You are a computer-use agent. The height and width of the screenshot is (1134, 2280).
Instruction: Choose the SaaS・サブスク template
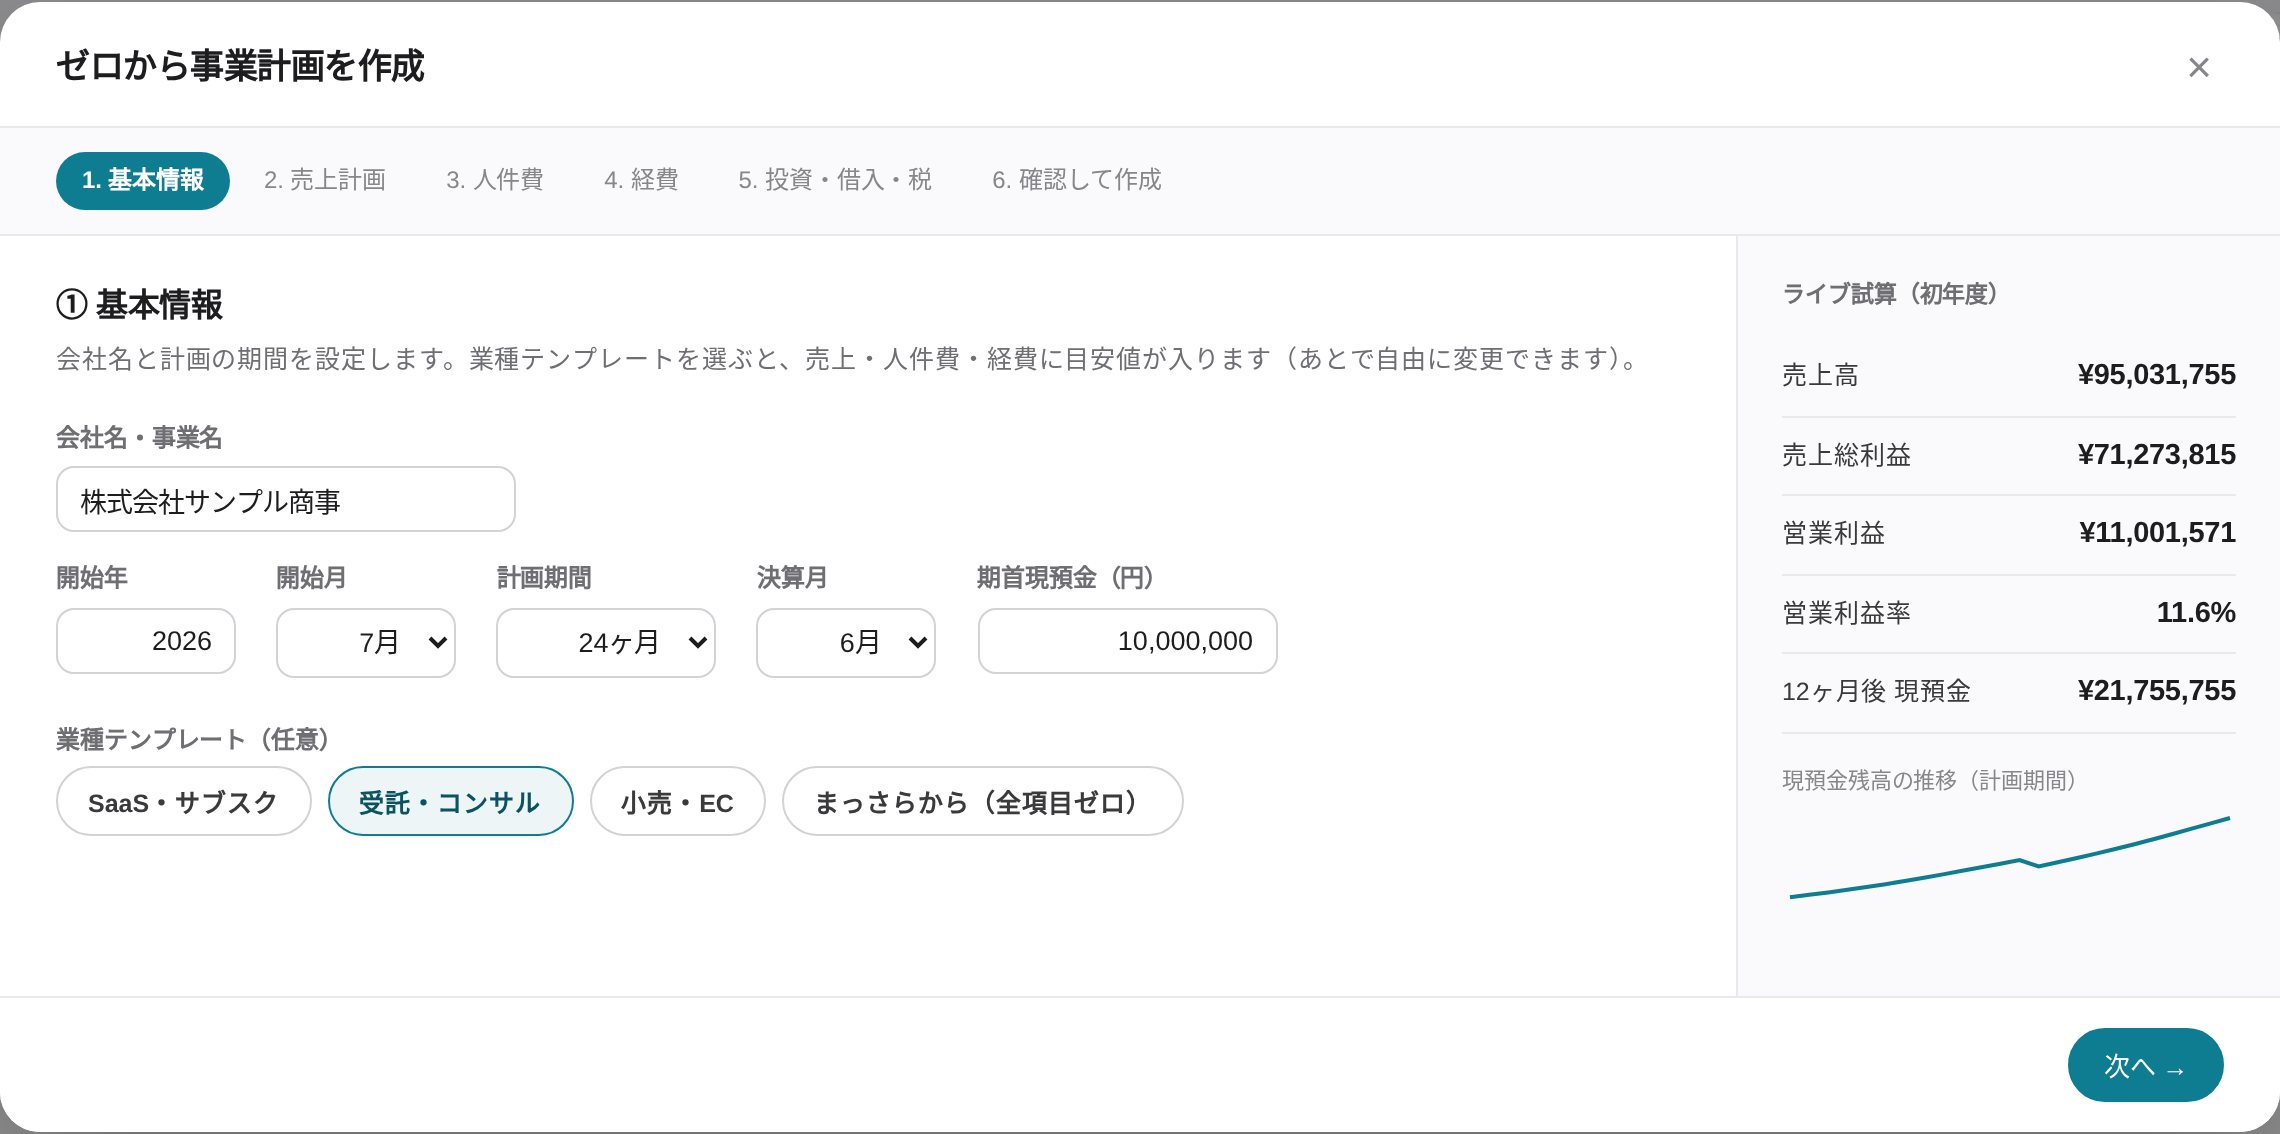click(x=184, y=801)
